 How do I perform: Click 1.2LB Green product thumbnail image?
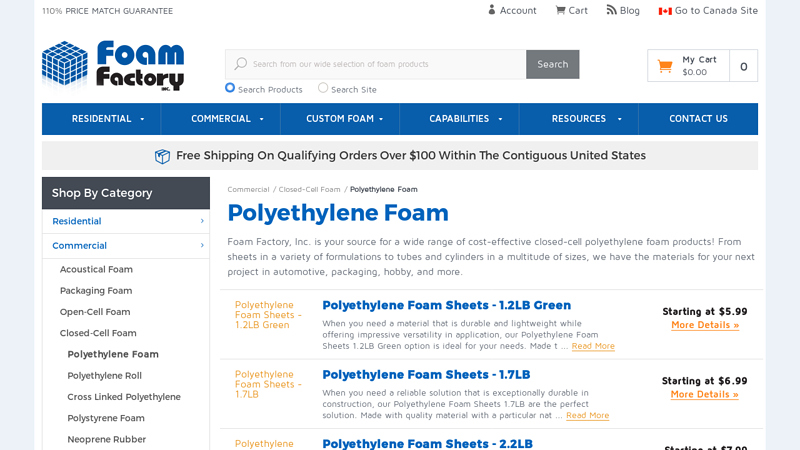pos(268,315)
